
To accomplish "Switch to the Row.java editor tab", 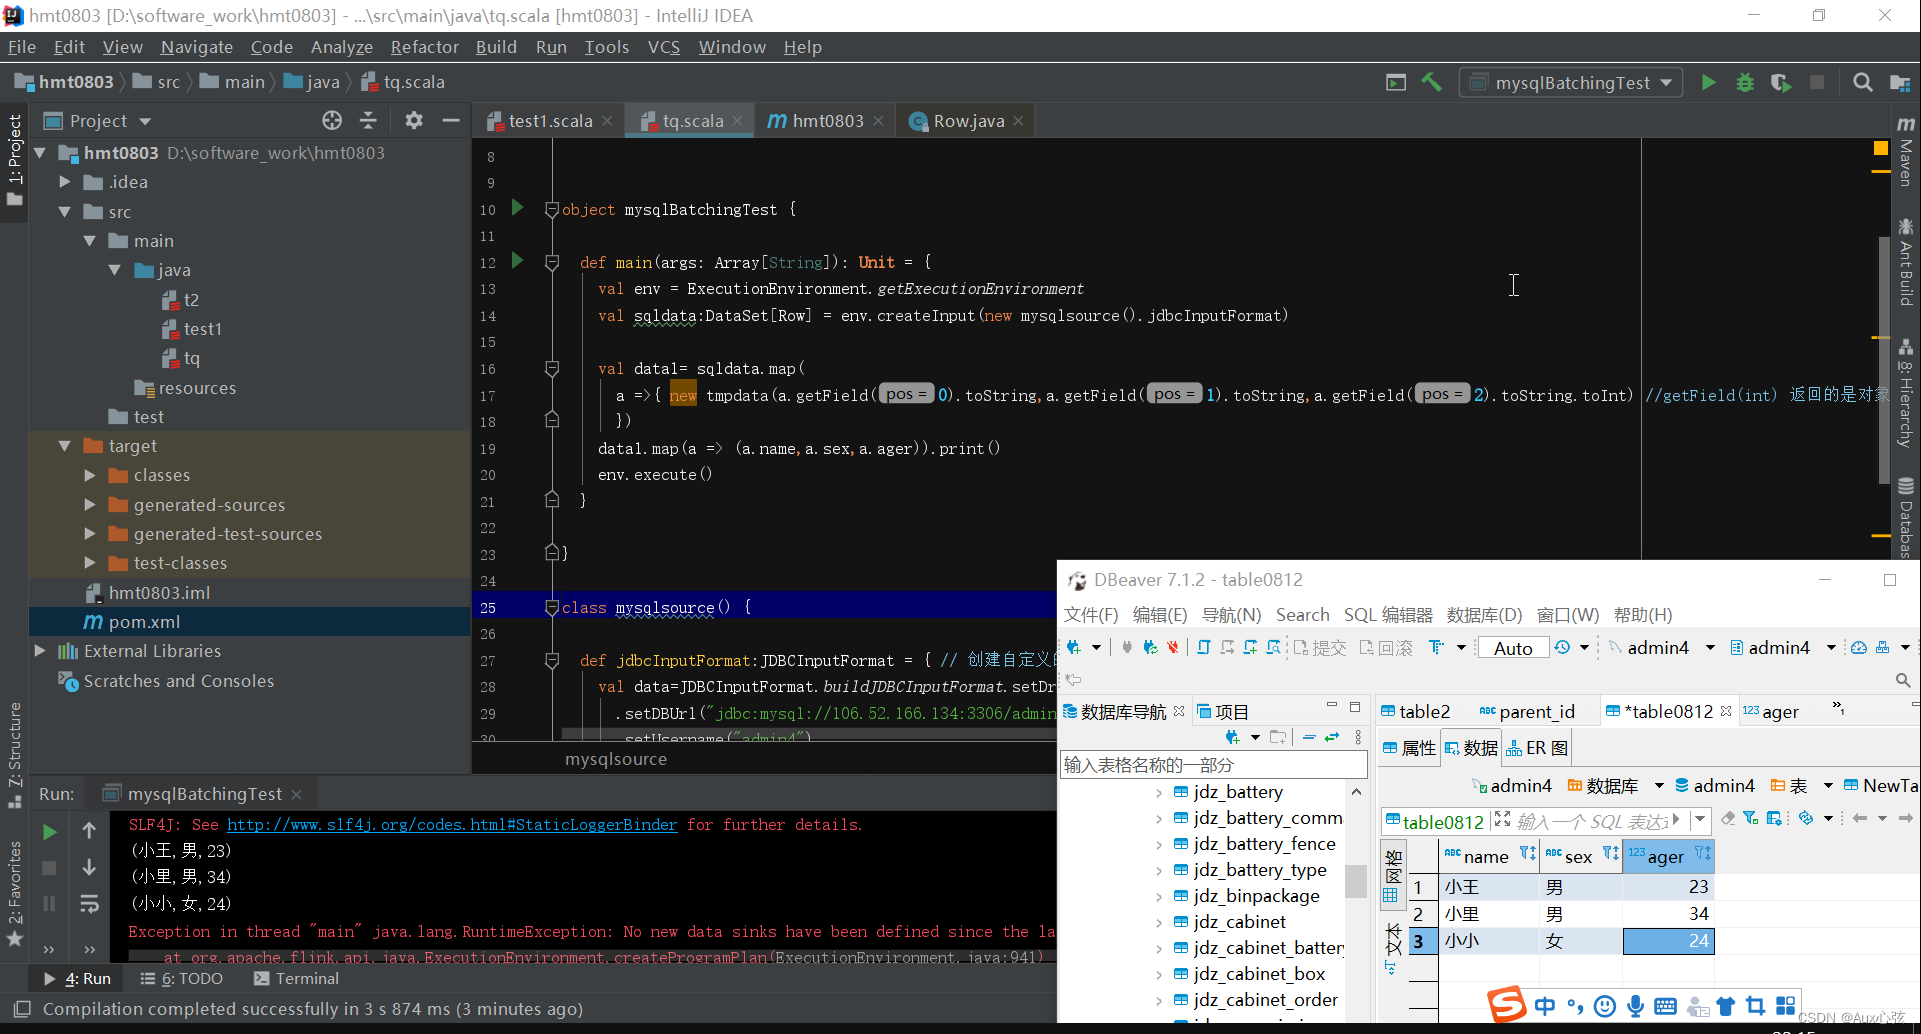I will [964, 120].
